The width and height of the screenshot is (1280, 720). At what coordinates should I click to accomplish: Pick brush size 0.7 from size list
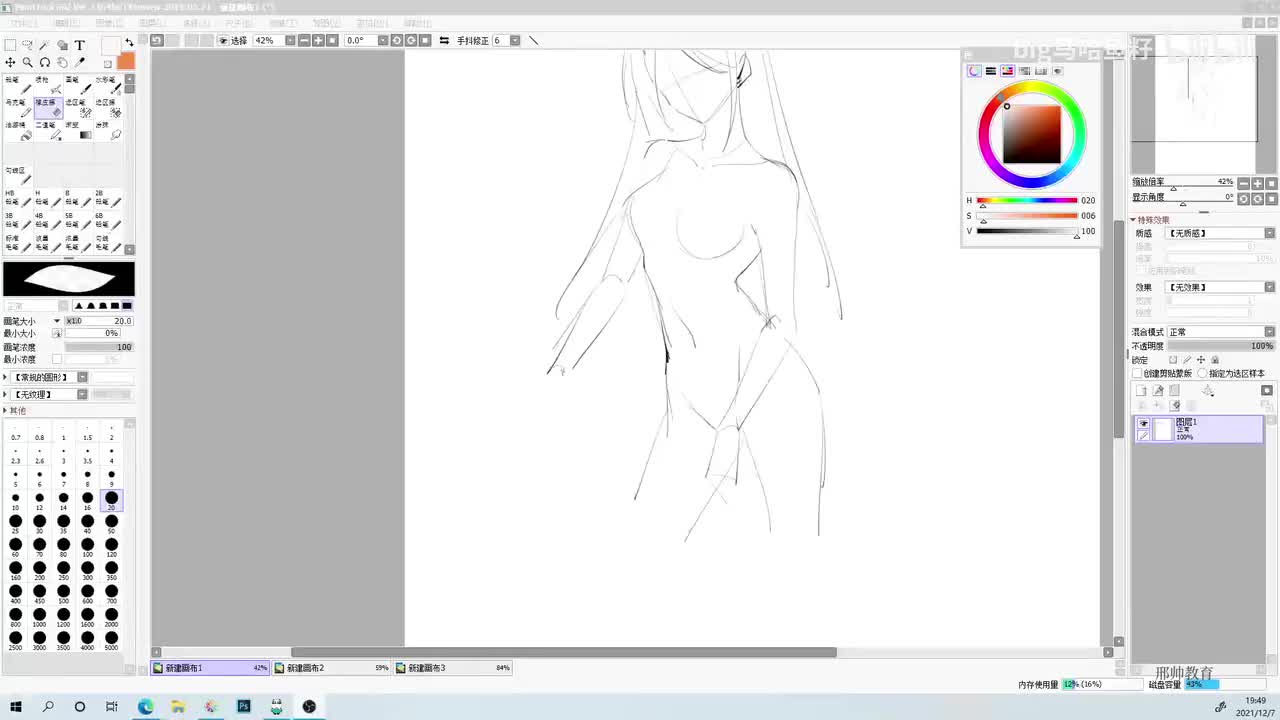pos(15,433)
